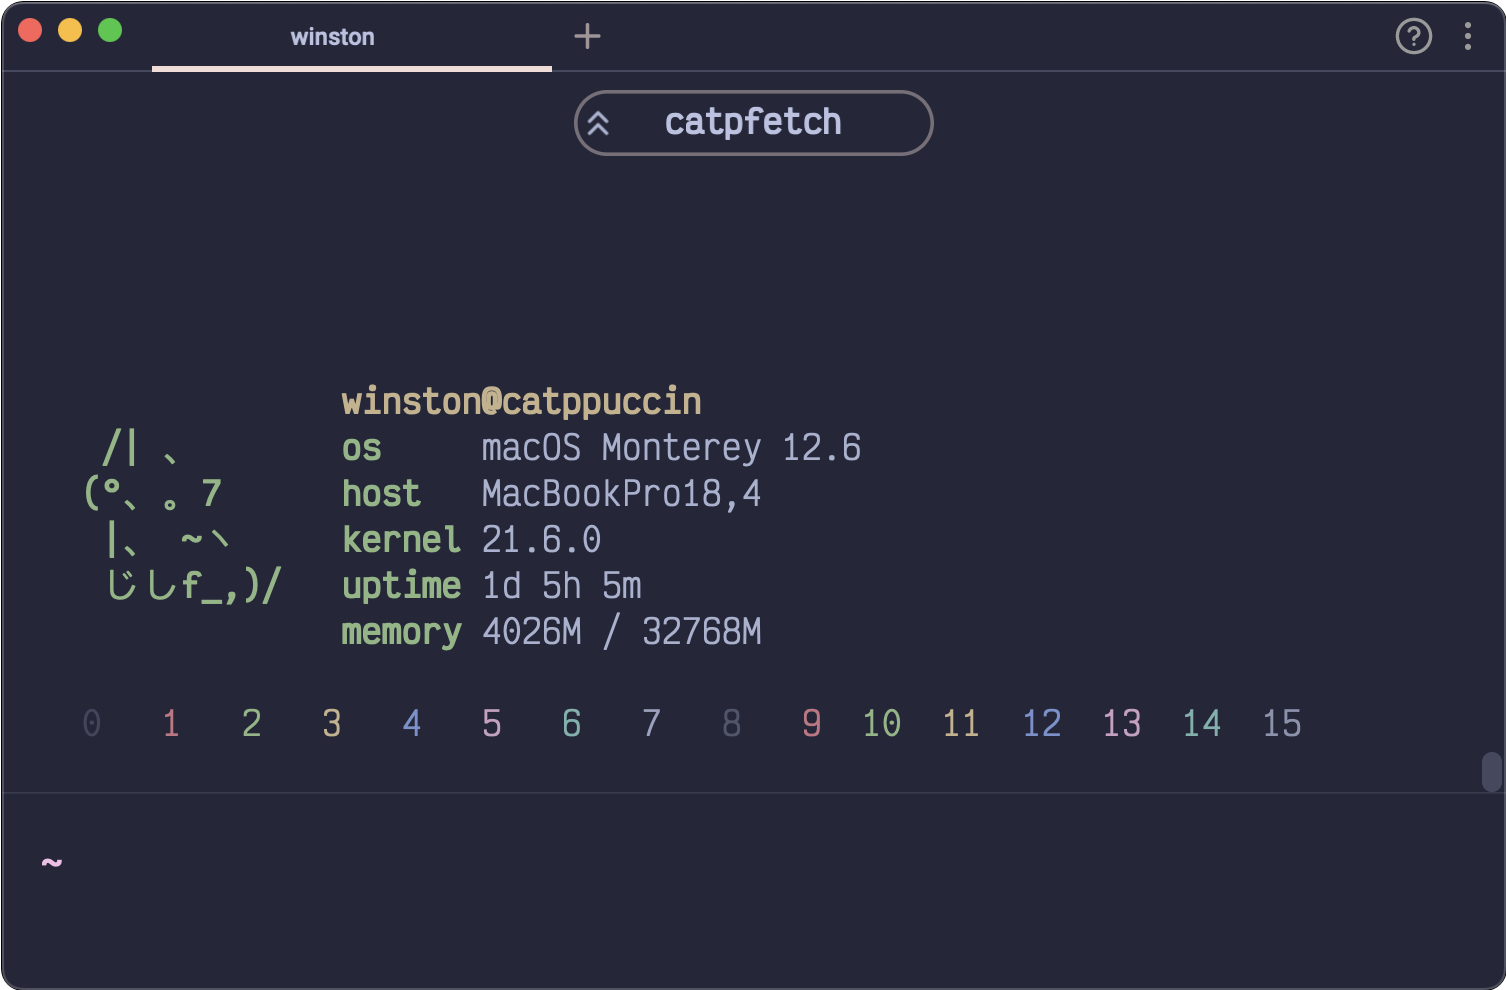Click the double chevron up icon
The image size is (1506, 990).
pyautogui.click(x=598, y=123)
